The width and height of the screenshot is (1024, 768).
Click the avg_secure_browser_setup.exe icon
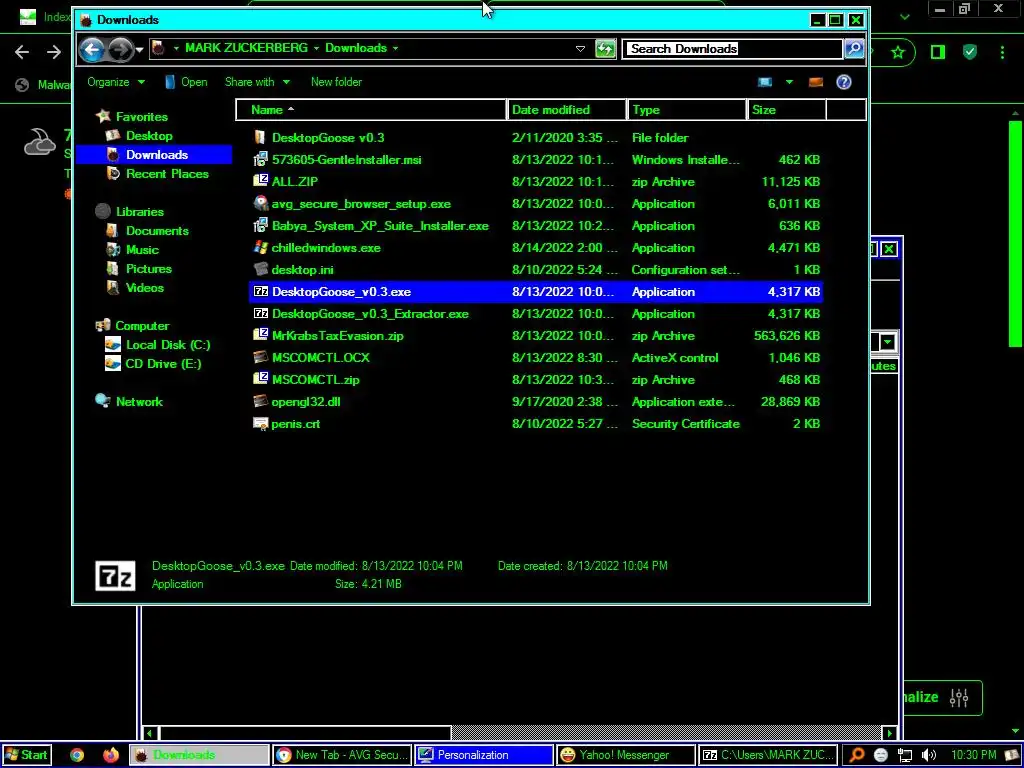260,203
